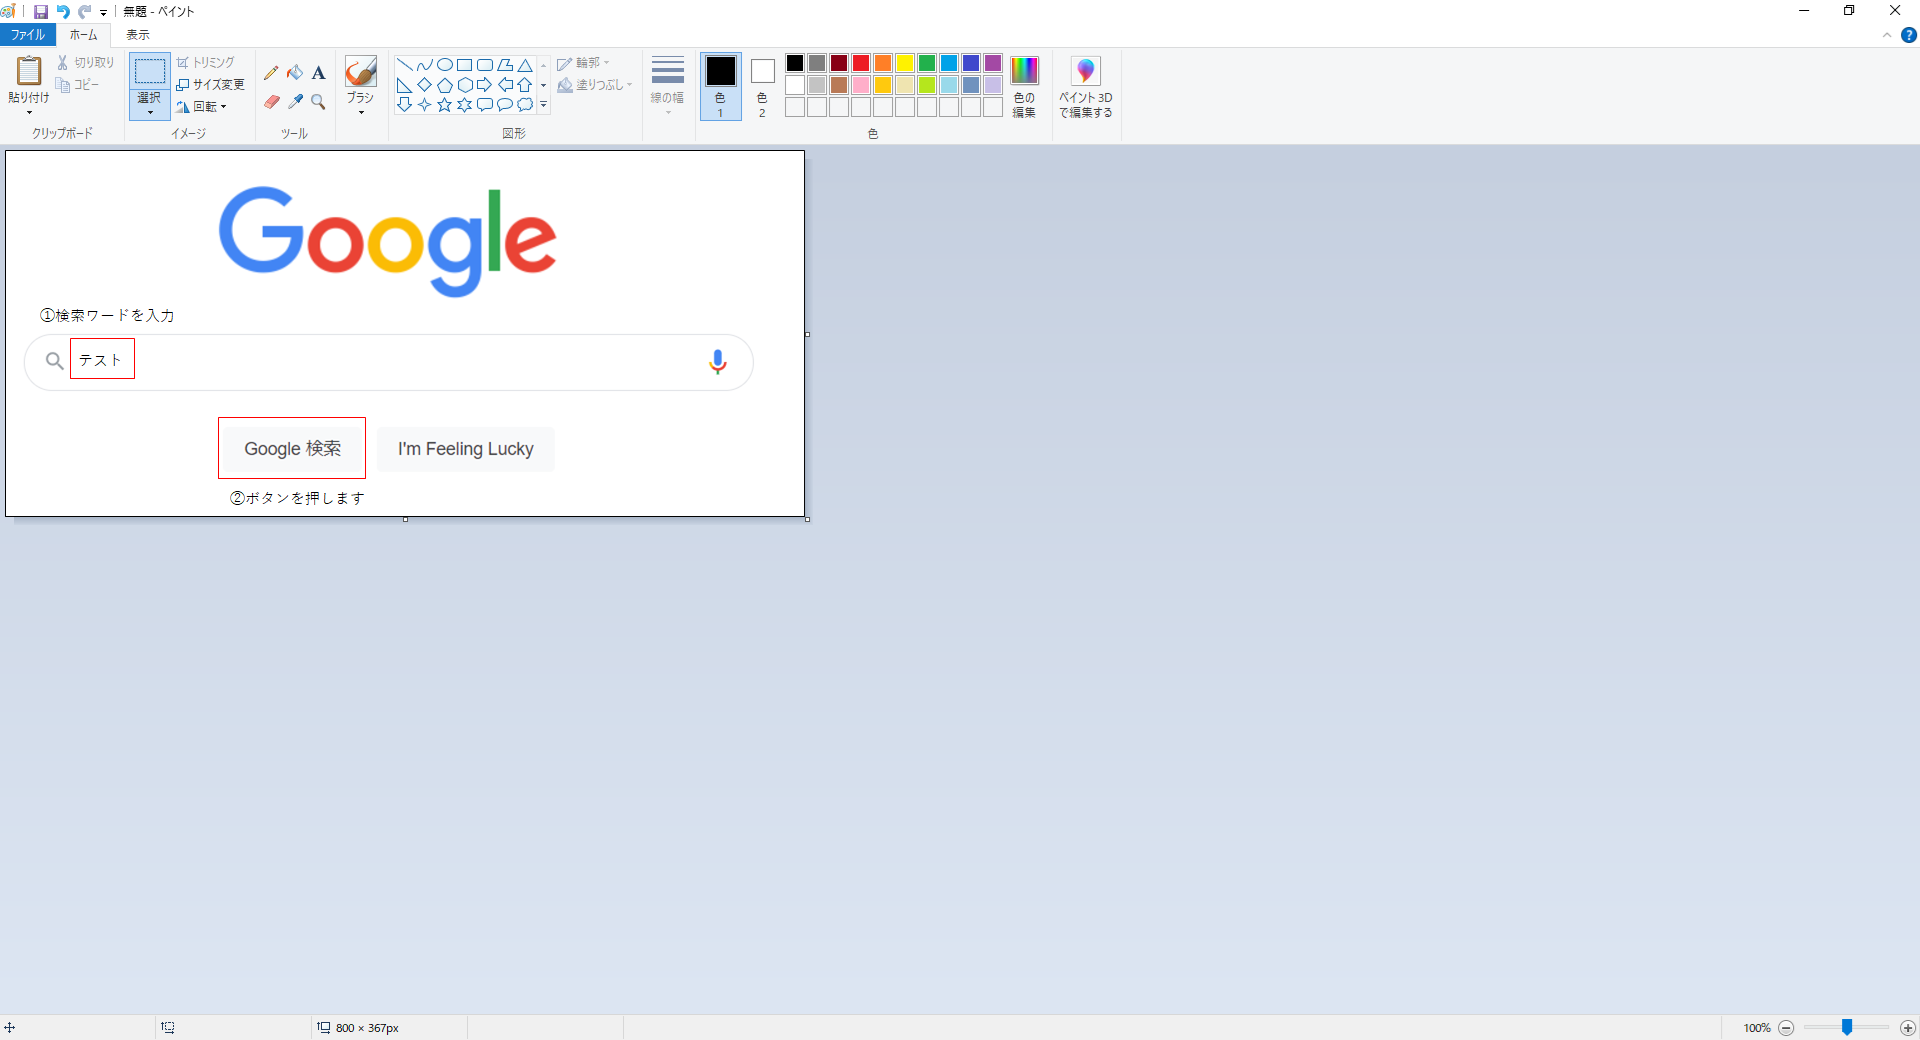Pick the Cloud callout shape
Screen dimensions: 1920x1040
[x=525, y=105]
